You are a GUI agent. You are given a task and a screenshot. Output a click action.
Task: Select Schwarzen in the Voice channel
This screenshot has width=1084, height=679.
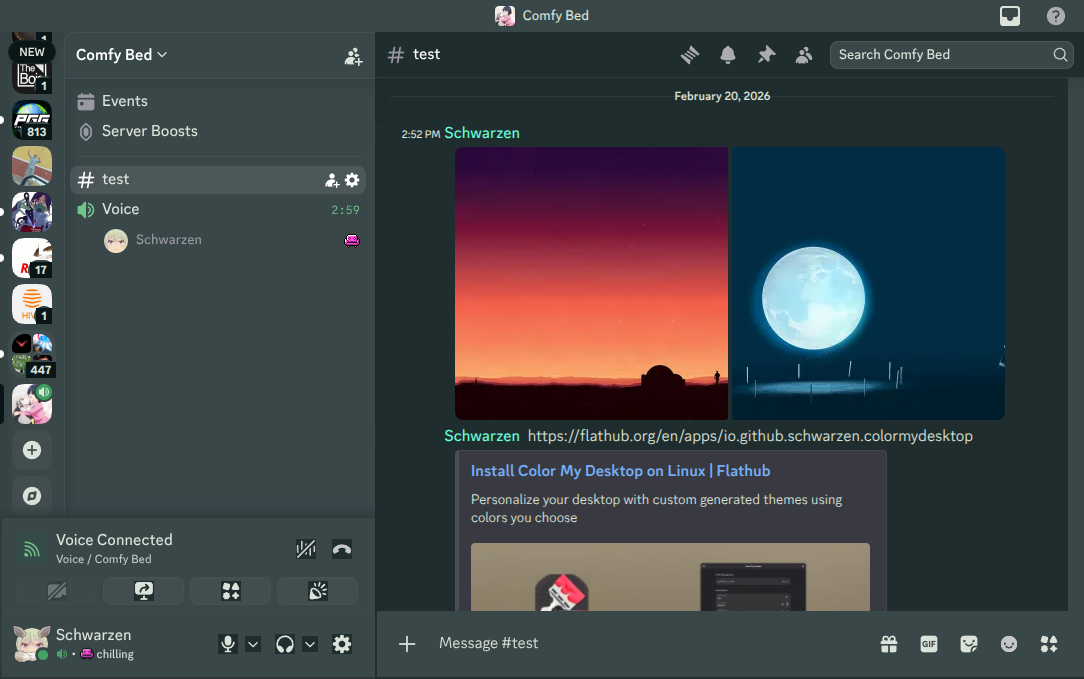[x=232, y=240]
